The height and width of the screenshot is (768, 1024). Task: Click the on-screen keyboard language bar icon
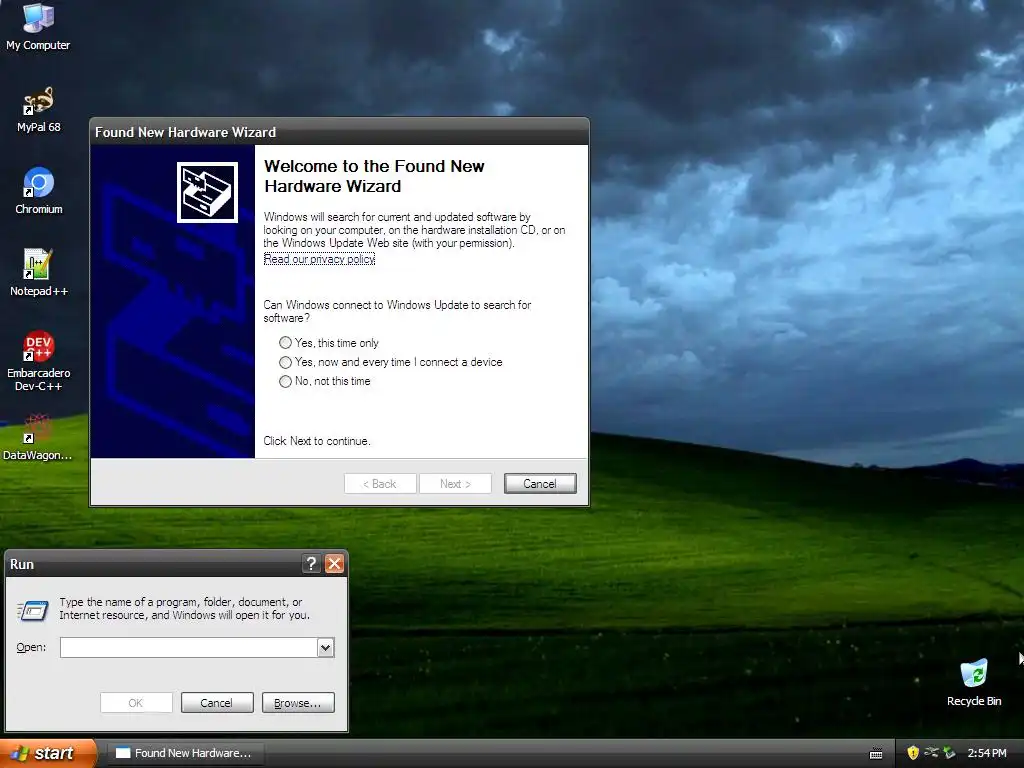(x=876, y=754)
